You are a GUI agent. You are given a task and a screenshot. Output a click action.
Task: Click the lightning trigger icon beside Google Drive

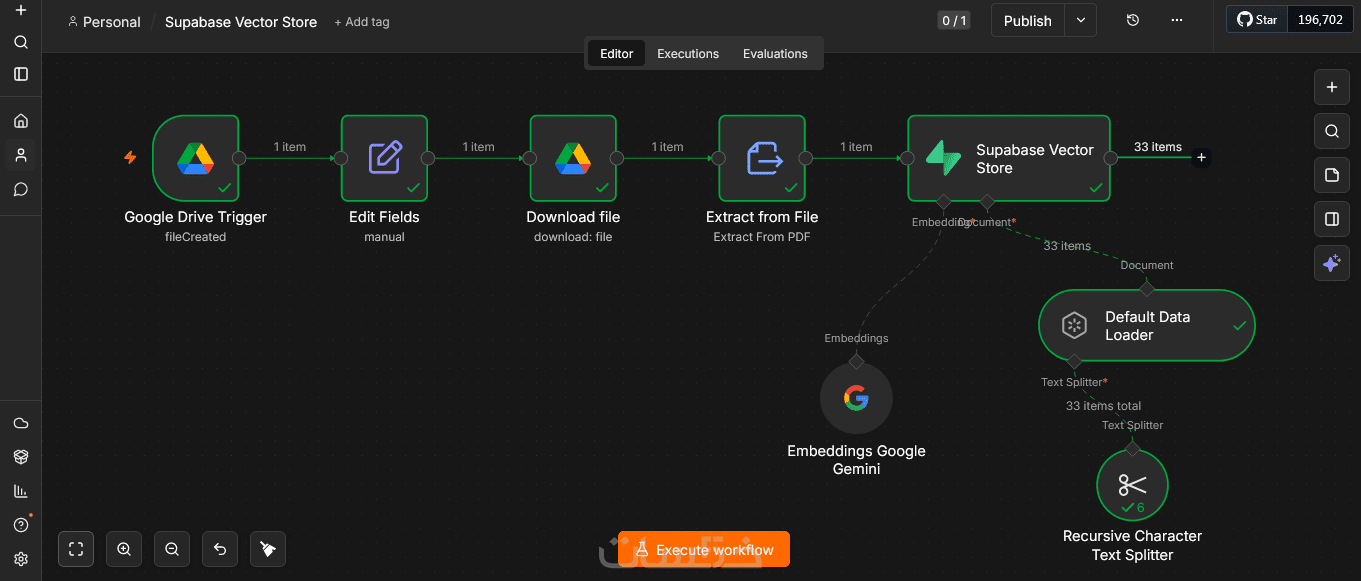(130, 157)
